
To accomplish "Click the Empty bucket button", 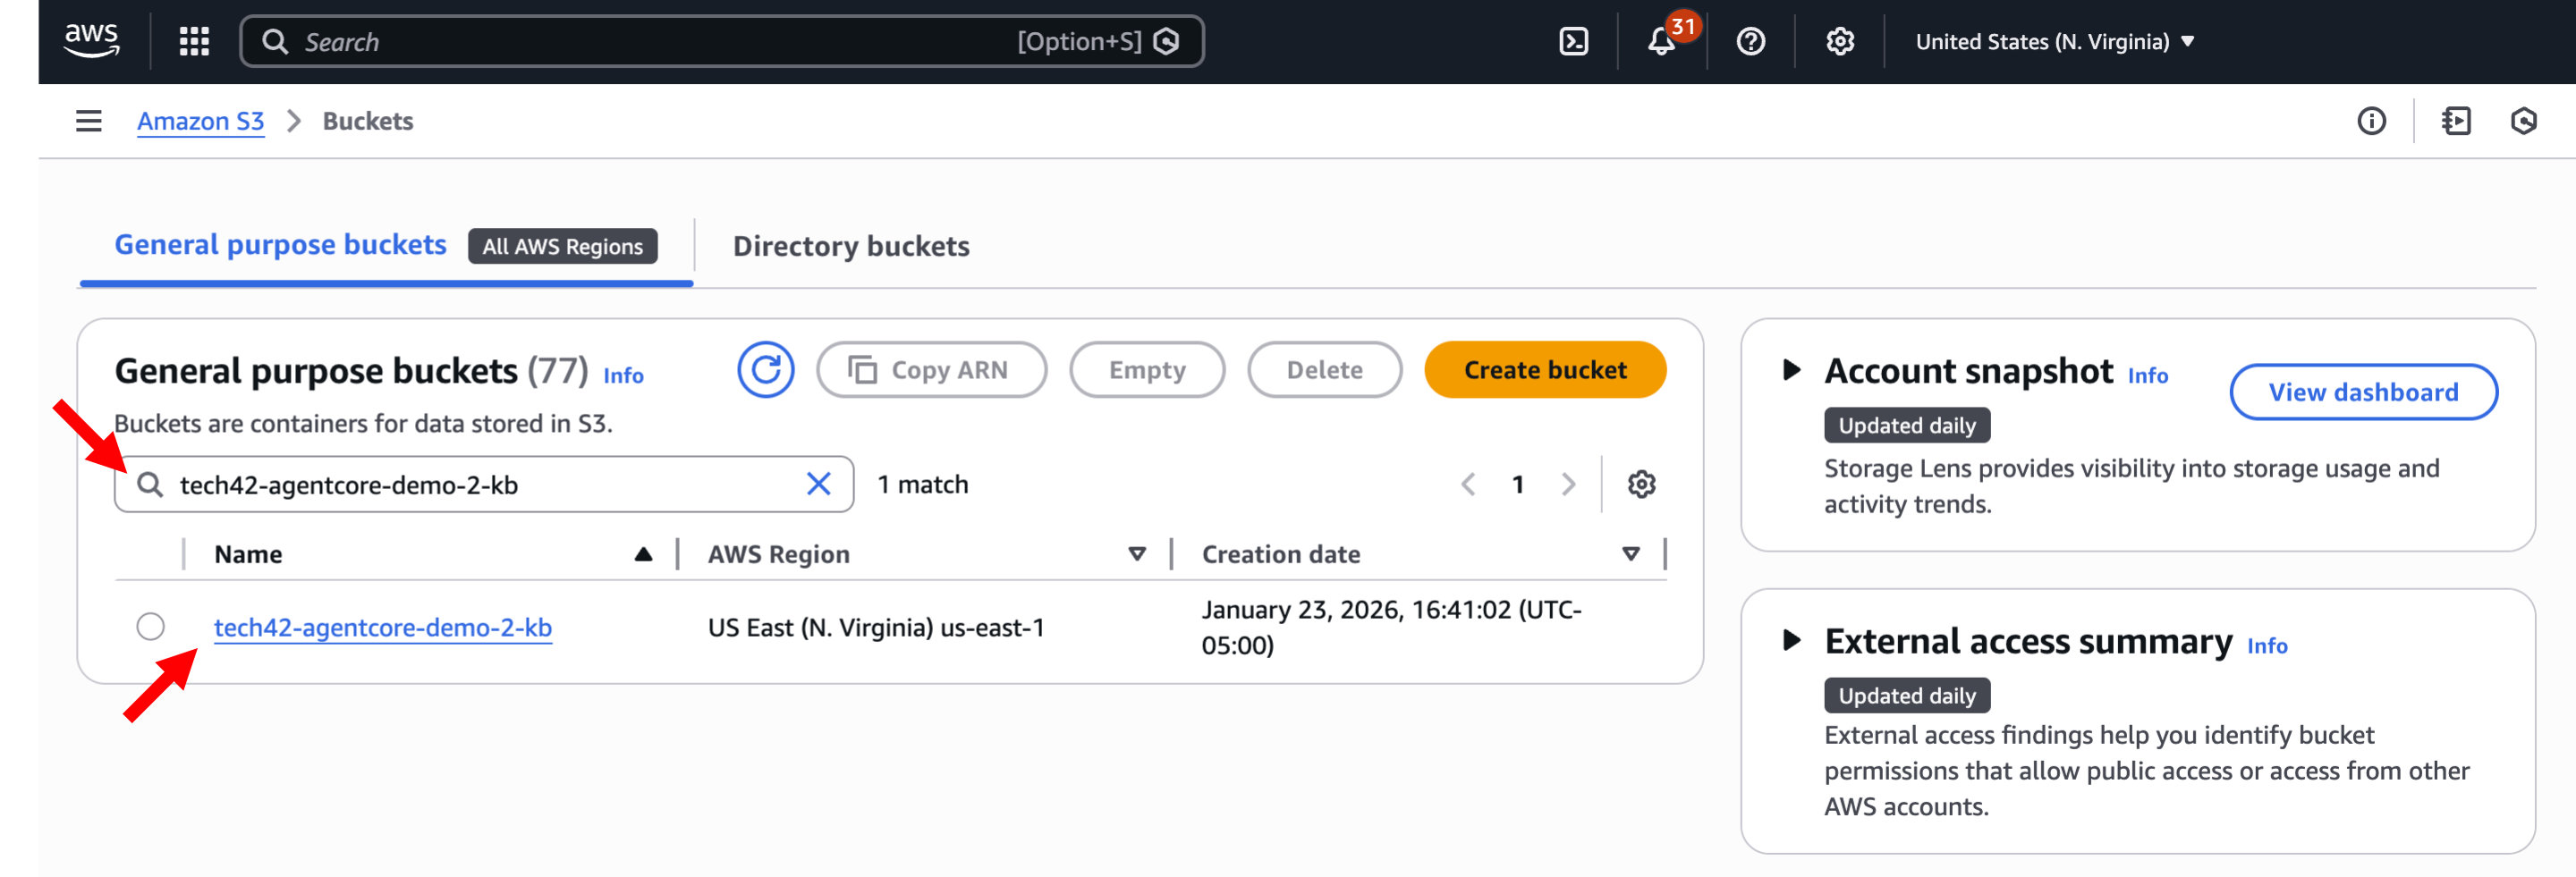I will pyautogui.click(x=1147, y=369).
